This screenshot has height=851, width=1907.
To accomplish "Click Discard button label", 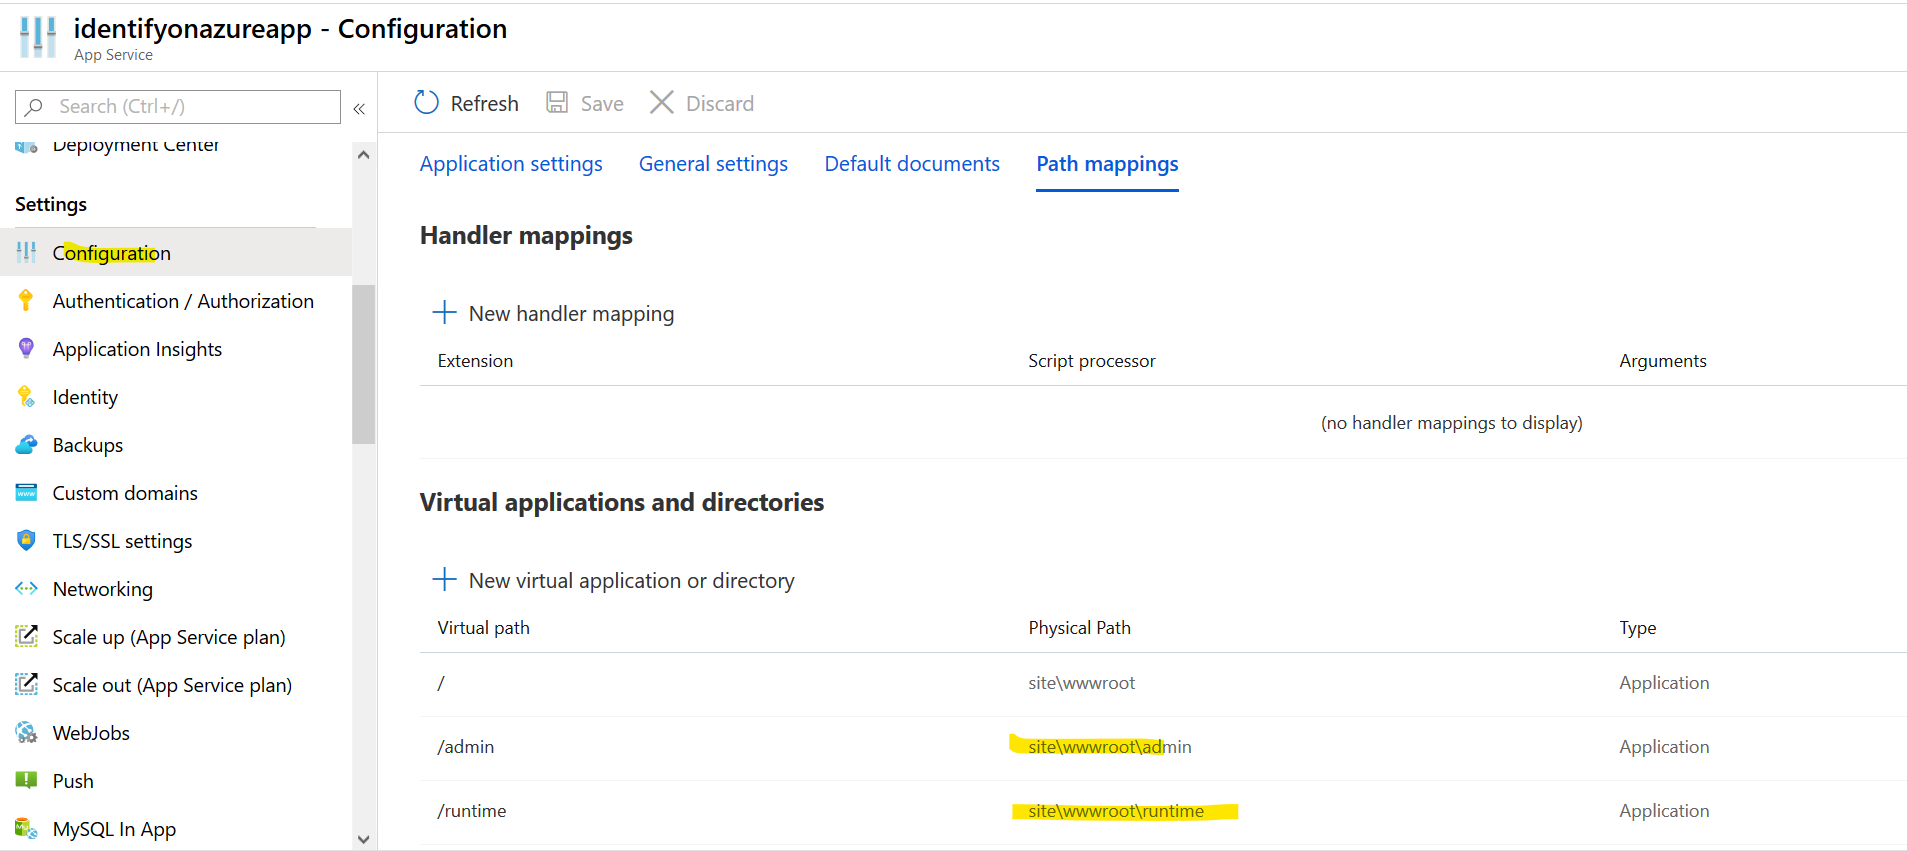I will (720, 104).
